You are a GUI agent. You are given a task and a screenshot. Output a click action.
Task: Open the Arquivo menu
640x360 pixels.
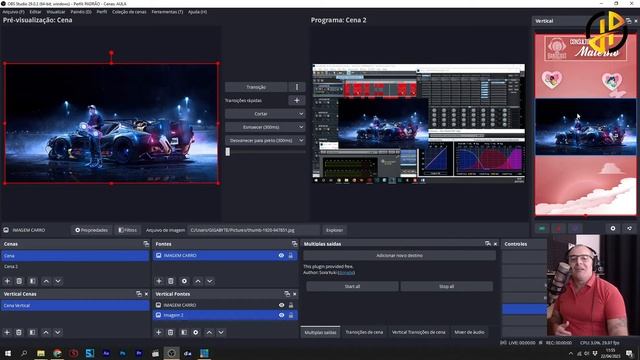[13, 12]
